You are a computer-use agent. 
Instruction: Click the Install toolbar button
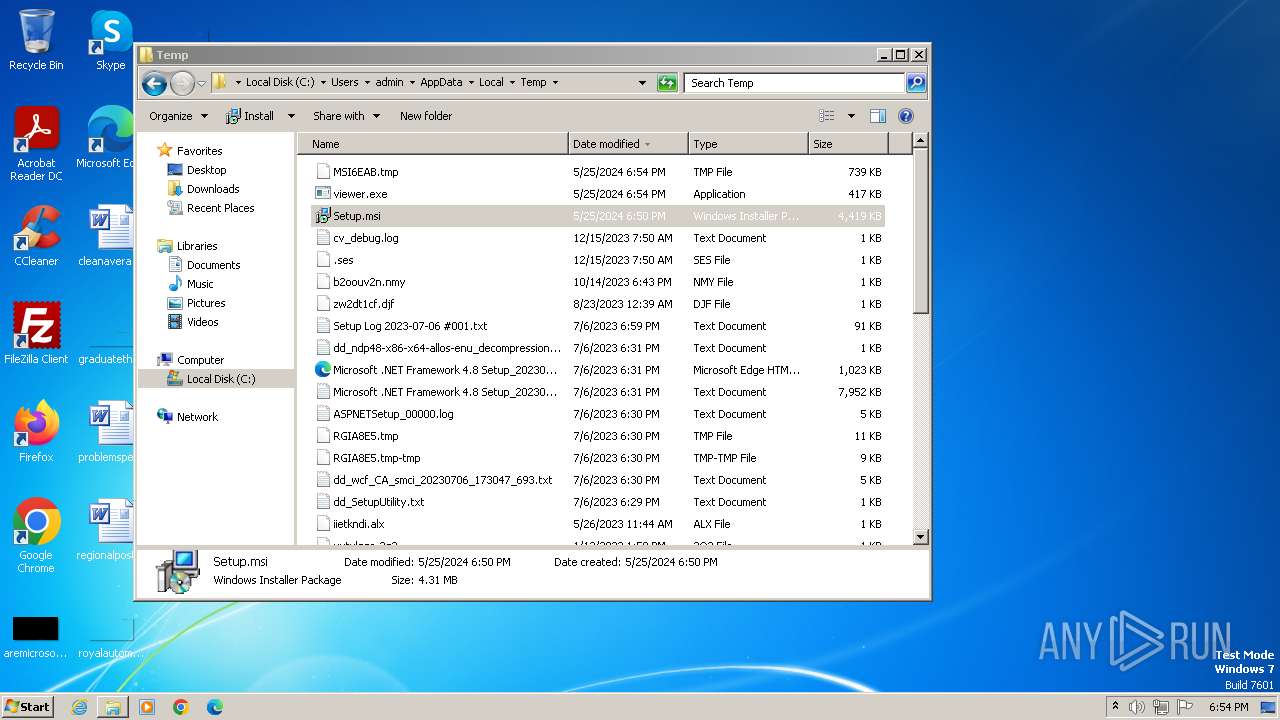(251, 116)
